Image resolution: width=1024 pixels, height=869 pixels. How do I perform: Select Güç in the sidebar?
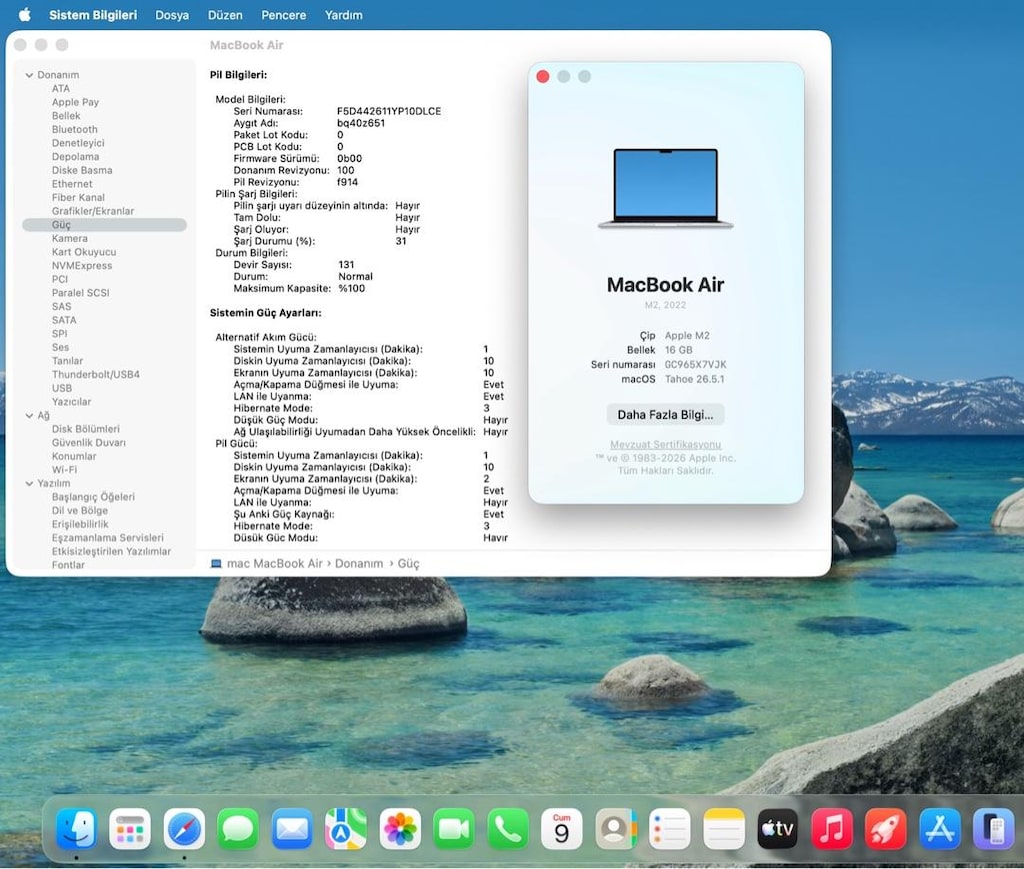coord(104,225)
